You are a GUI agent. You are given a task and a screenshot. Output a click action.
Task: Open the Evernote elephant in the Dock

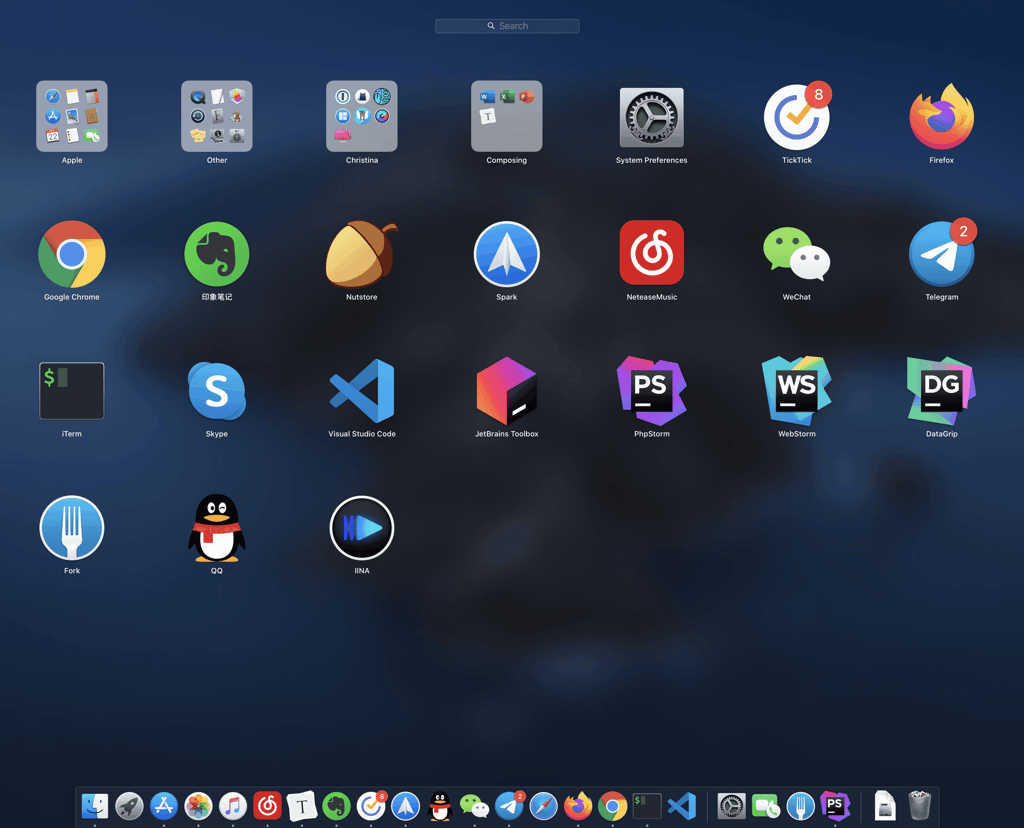(x=336, y=806)
